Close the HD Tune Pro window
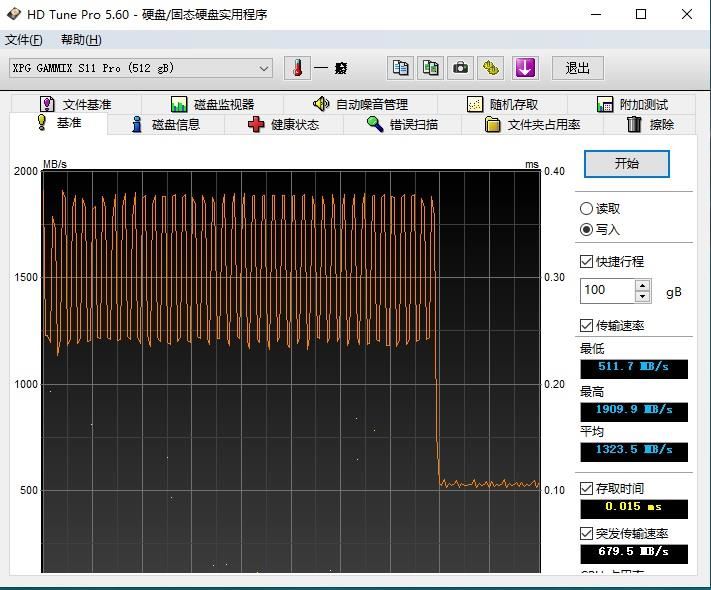The image size is (711, 590). (687, 15)
